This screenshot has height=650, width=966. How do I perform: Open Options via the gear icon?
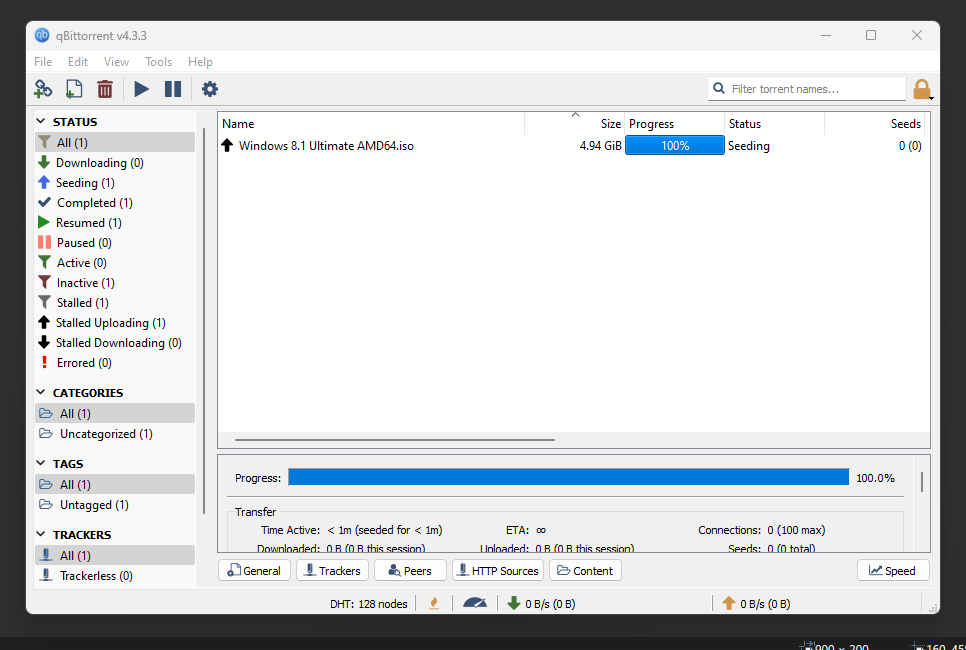210,89
